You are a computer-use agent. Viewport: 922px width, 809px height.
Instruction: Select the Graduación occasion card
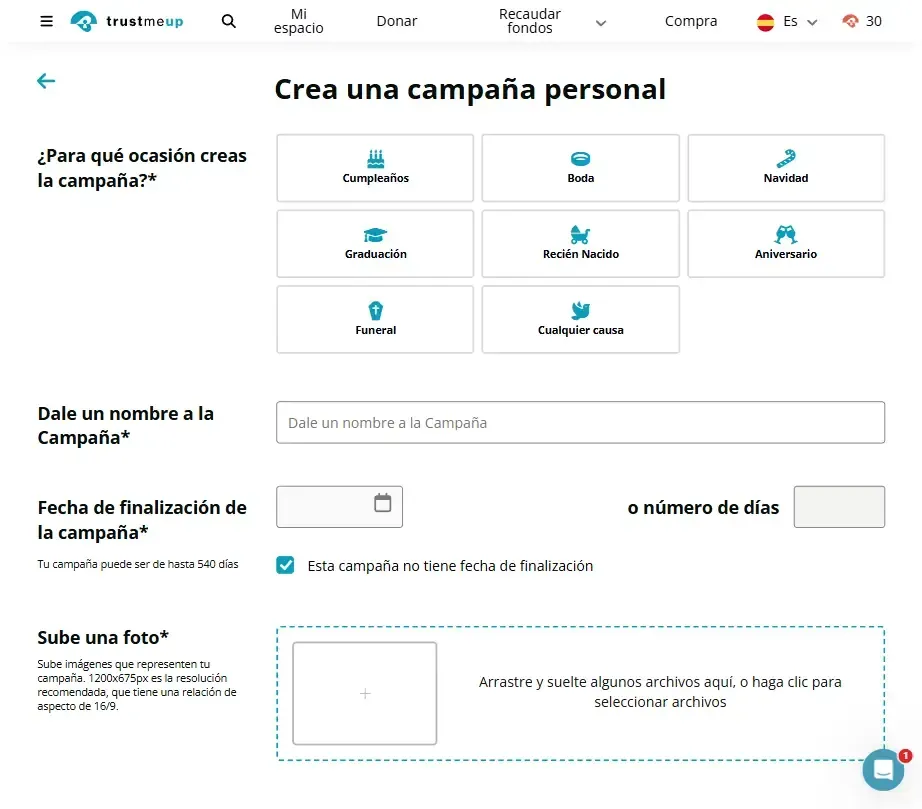(375, 244)
